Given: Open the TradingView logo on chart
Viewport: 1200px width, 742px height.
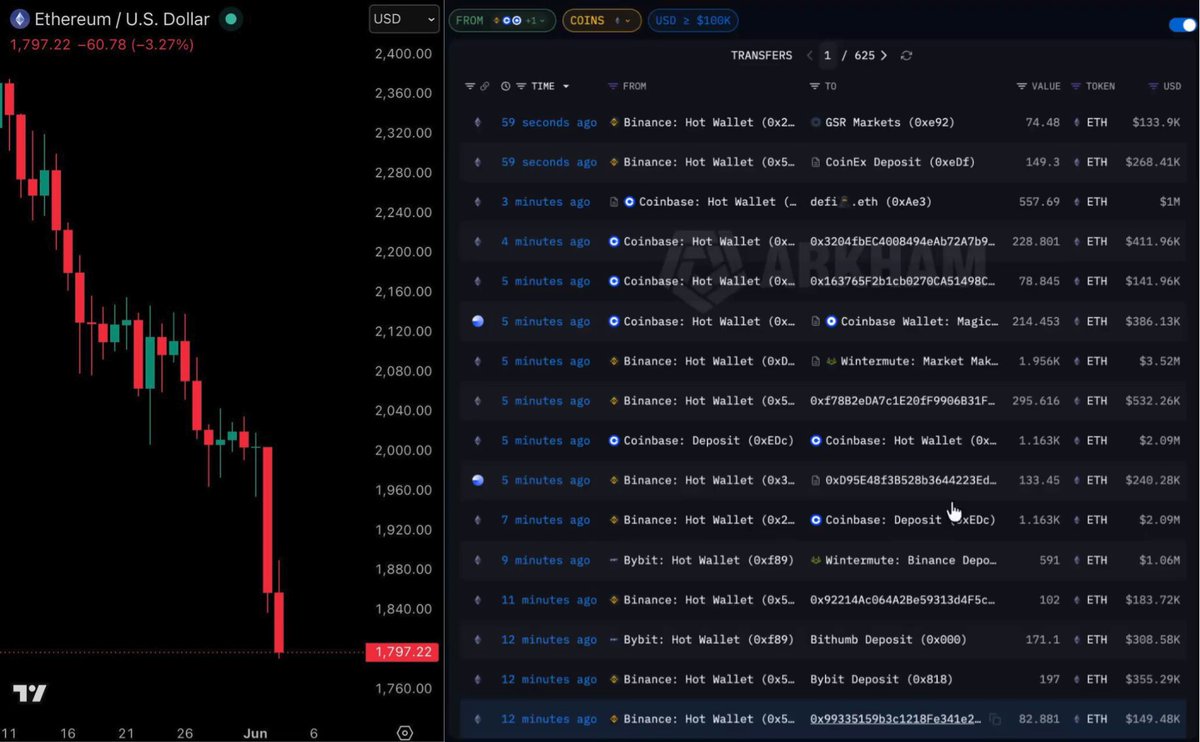Looking at the screenshot, I should click(29, 693).
